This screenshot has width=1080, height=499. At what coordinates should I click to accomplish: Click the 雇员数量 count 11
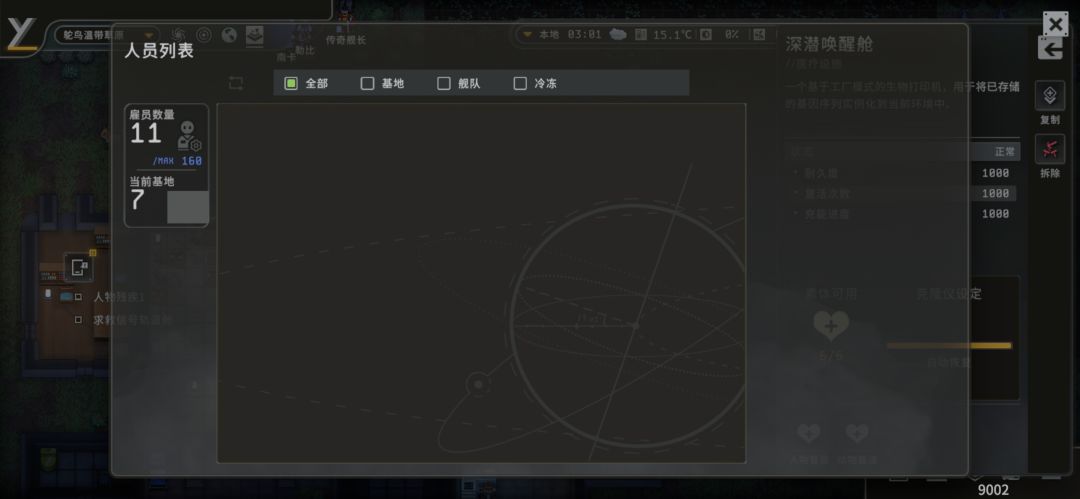tap(146, 134)
